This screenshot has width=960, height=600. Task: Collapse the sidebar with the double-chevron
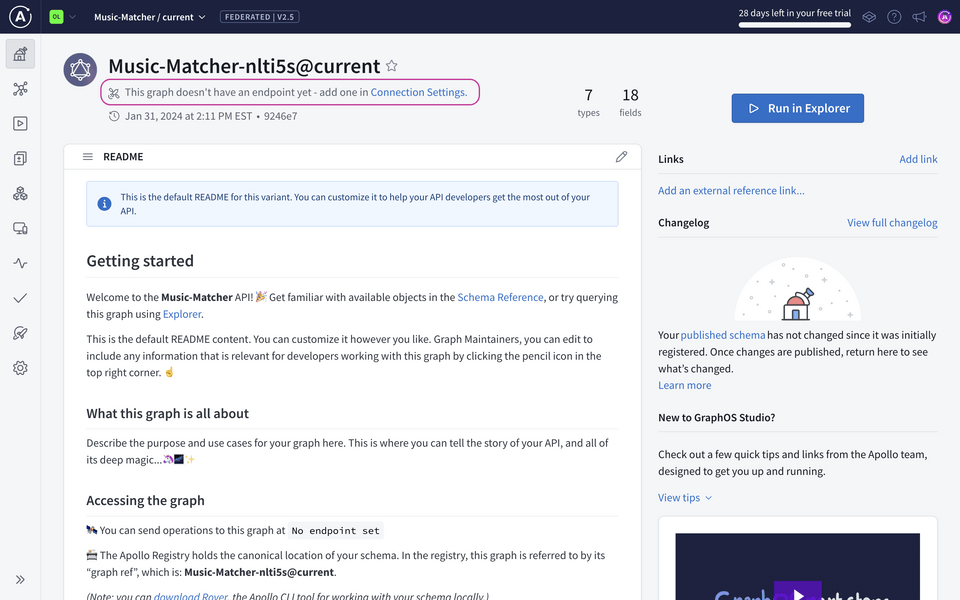pos(20,578)
